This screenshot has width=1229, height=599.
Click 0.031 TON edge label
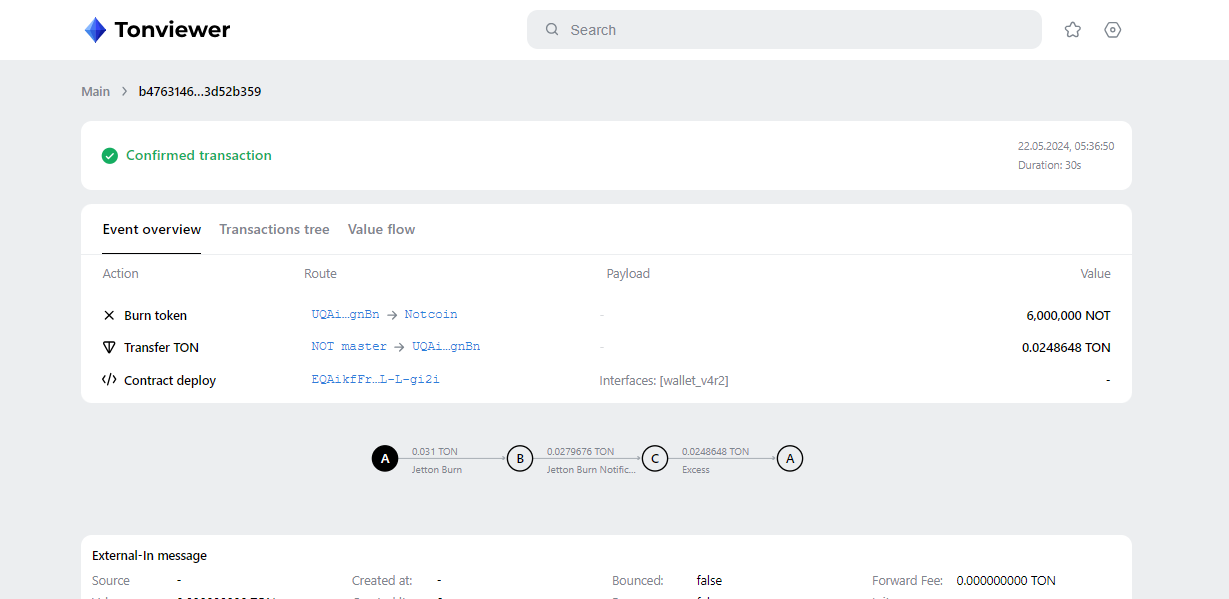435,452
